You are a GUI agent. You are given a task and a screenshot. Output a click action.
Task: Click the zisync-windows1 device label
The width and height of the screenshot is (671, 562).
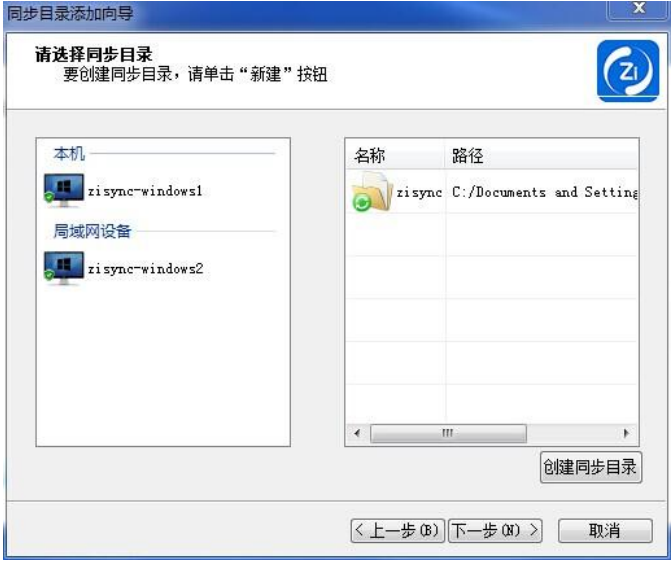pyautogui.click(x=145, y=190)
